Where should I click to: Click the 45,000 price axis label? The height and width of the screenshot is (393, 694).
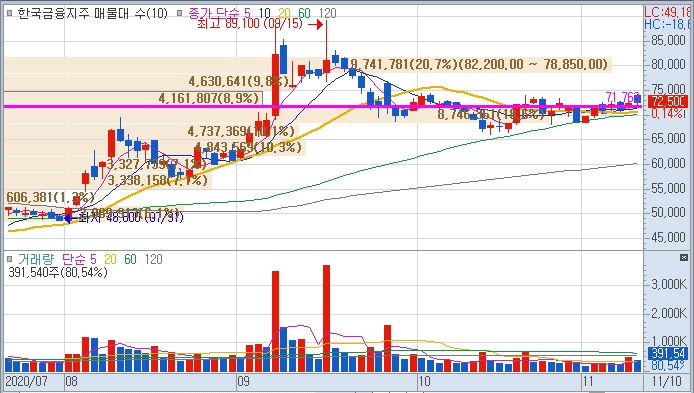pos(668,237)
